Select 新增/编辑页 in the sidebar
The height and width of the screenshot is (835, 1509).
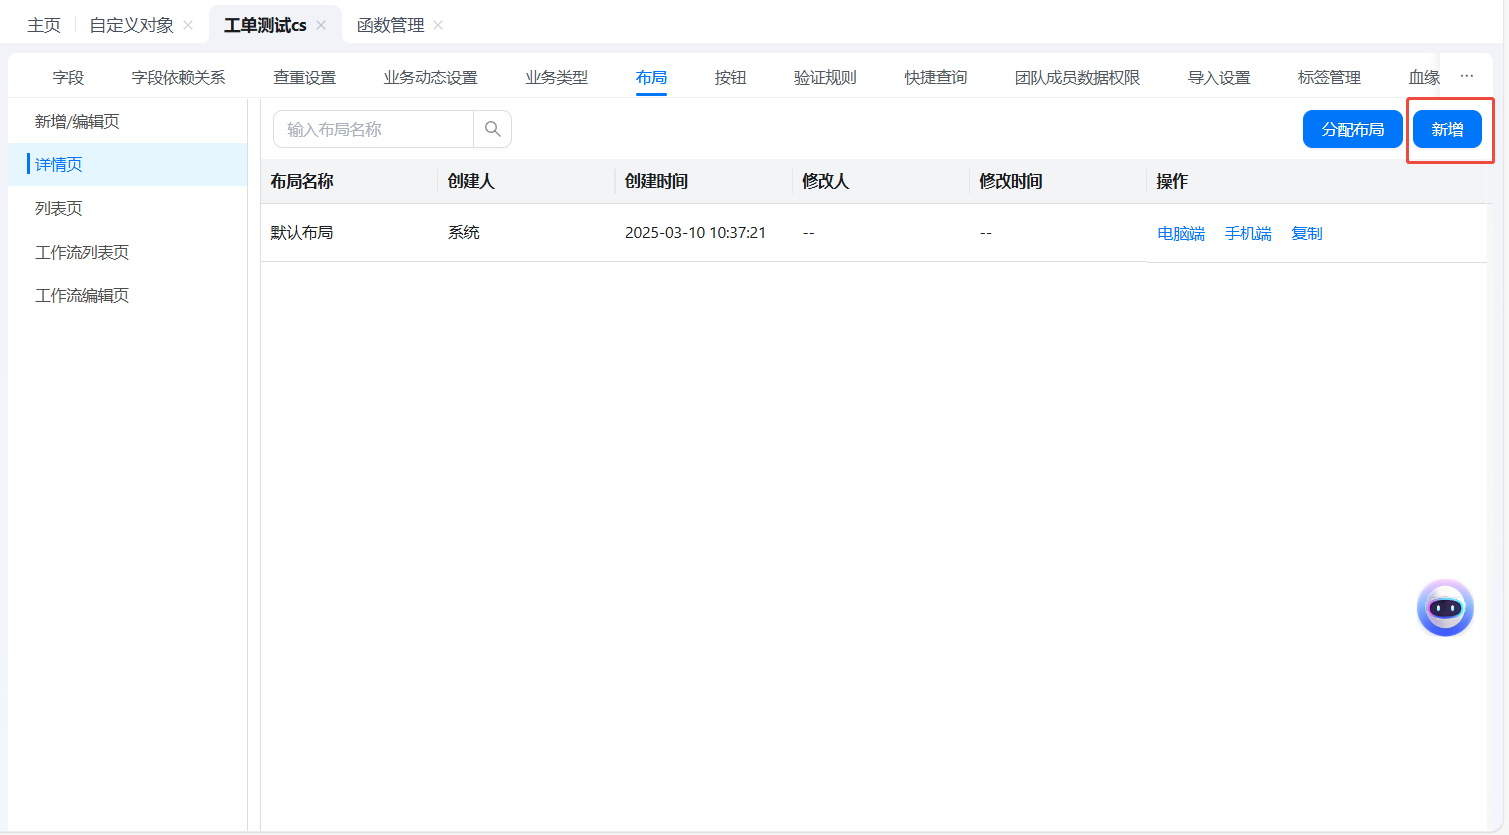tap(128, 121)
